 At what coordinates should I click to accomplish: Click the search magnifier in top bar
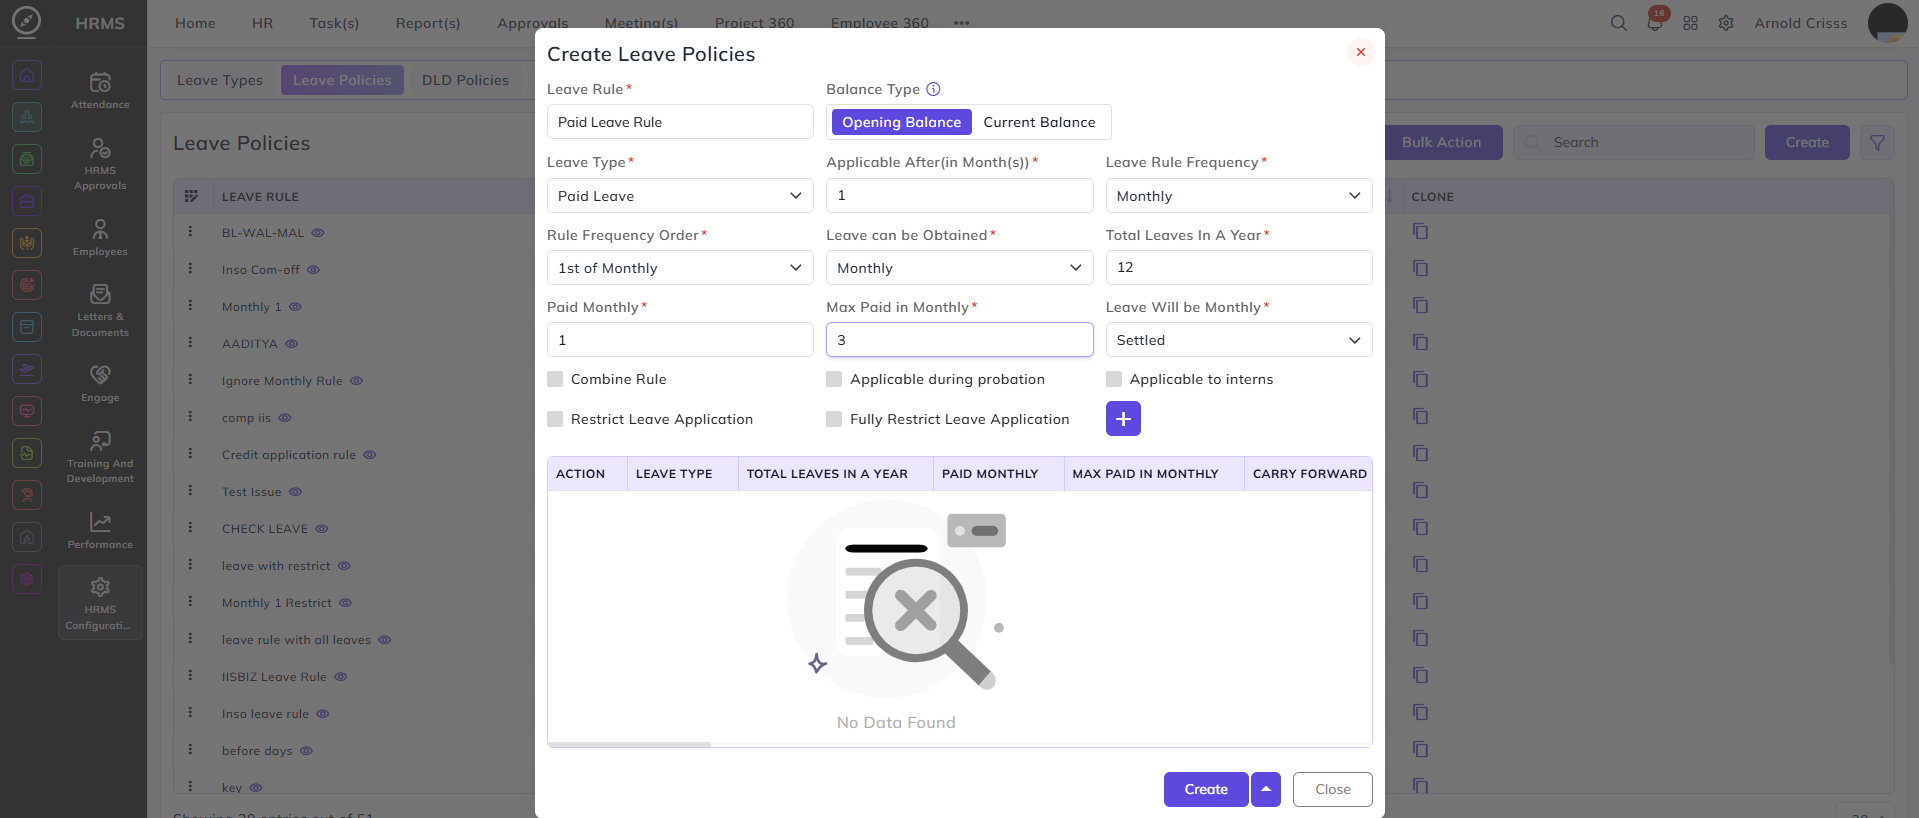click(x=1618, y=23)
